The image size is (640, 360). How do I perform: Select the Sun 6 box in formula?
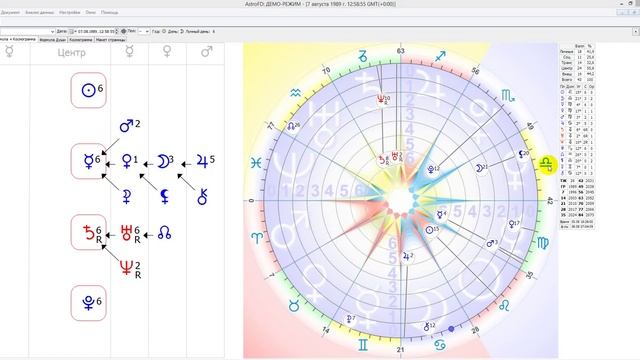[x=89, y=90]
